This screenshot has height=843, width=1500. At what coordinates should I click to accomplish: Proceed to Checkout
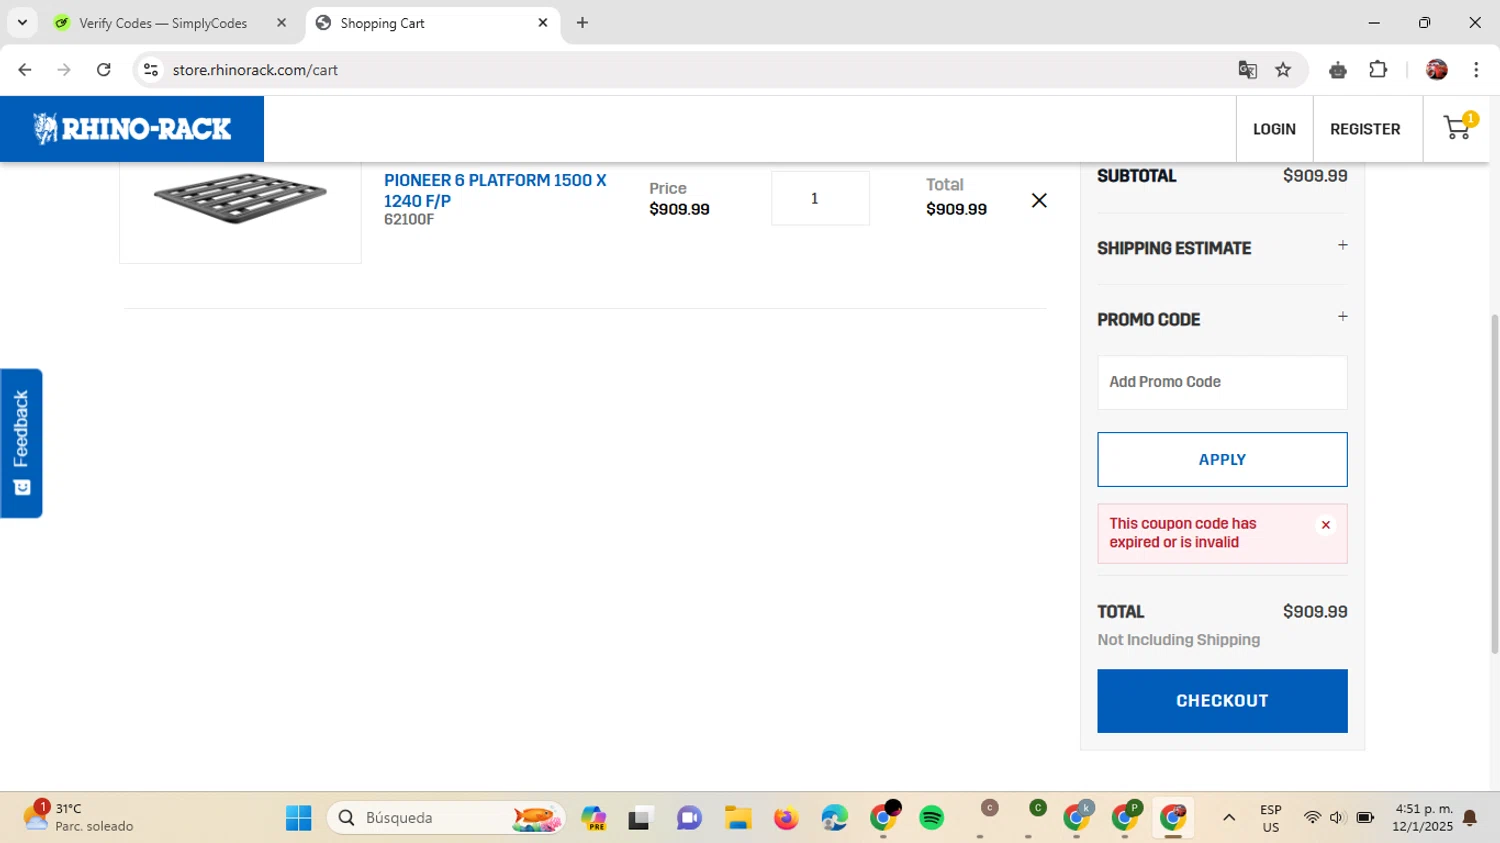click(1222, 701)
